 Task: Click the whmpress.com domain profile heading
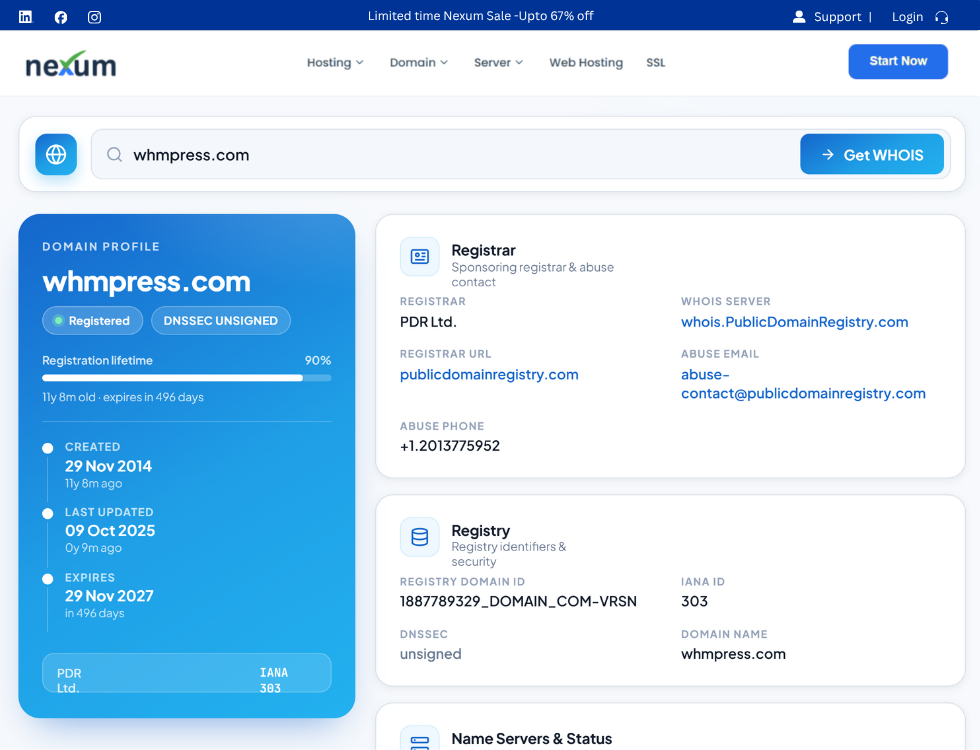point(146,282)
